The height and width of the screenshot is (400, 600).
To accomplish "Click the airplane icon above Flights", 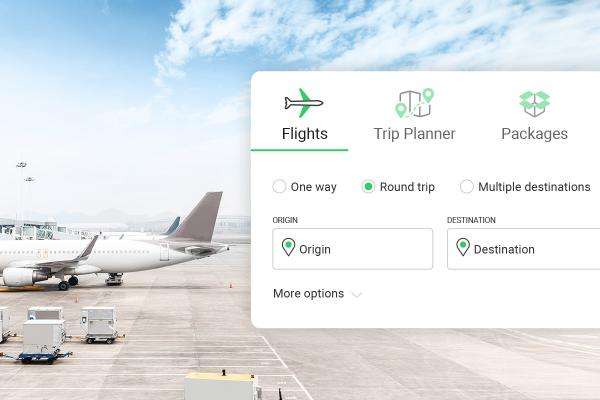I will pos(304,103).
